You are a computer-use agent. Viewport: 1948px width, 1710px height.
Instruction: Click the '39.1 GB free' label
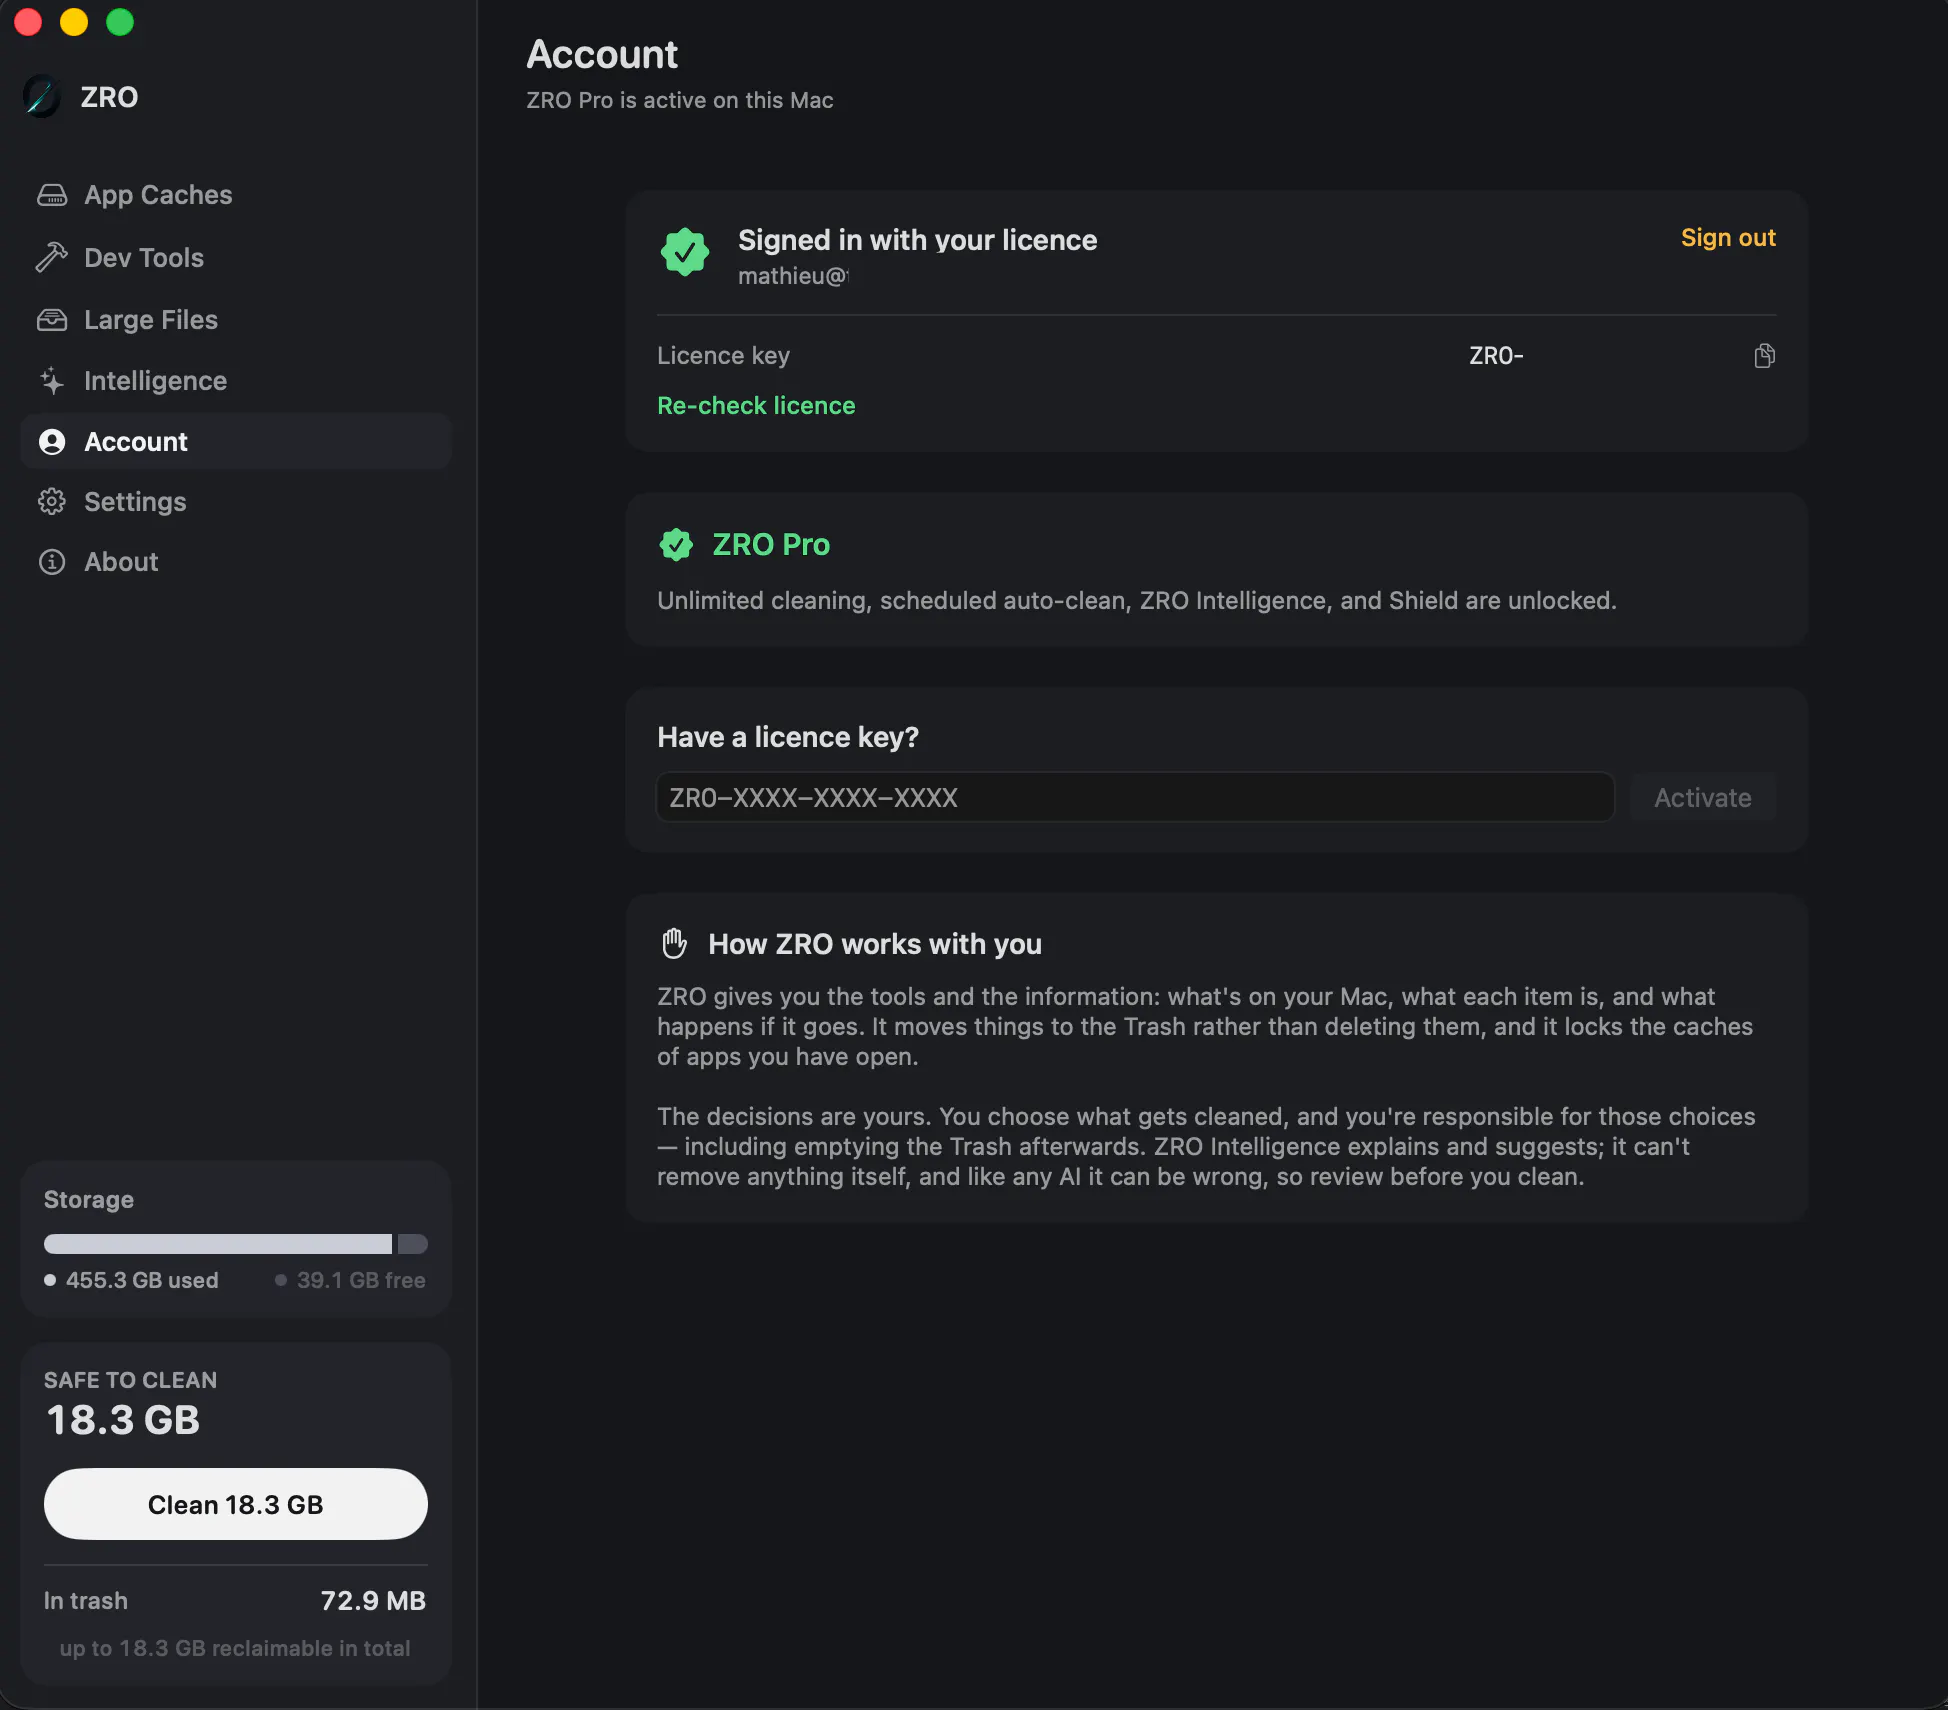coord(361,1281)
